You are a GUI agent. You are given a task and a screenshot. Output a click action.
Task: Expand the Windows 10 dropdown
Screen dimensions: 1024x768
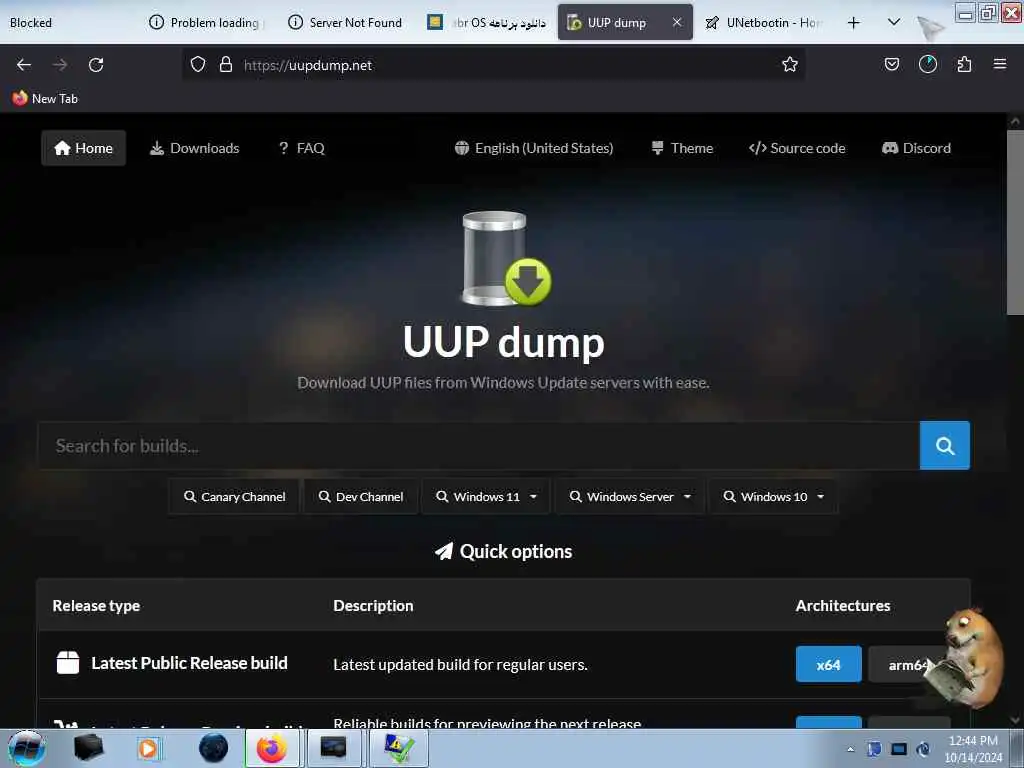click(x=773, y=497)
